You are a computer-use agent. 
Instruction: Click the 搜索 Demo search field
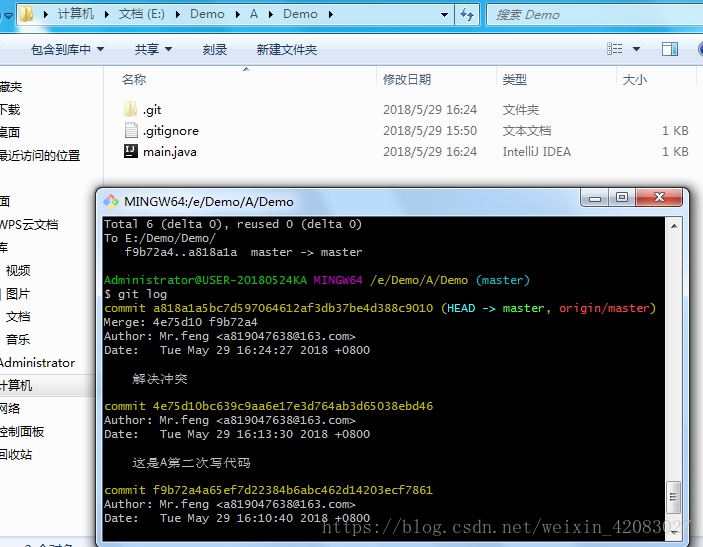(595, 15)
